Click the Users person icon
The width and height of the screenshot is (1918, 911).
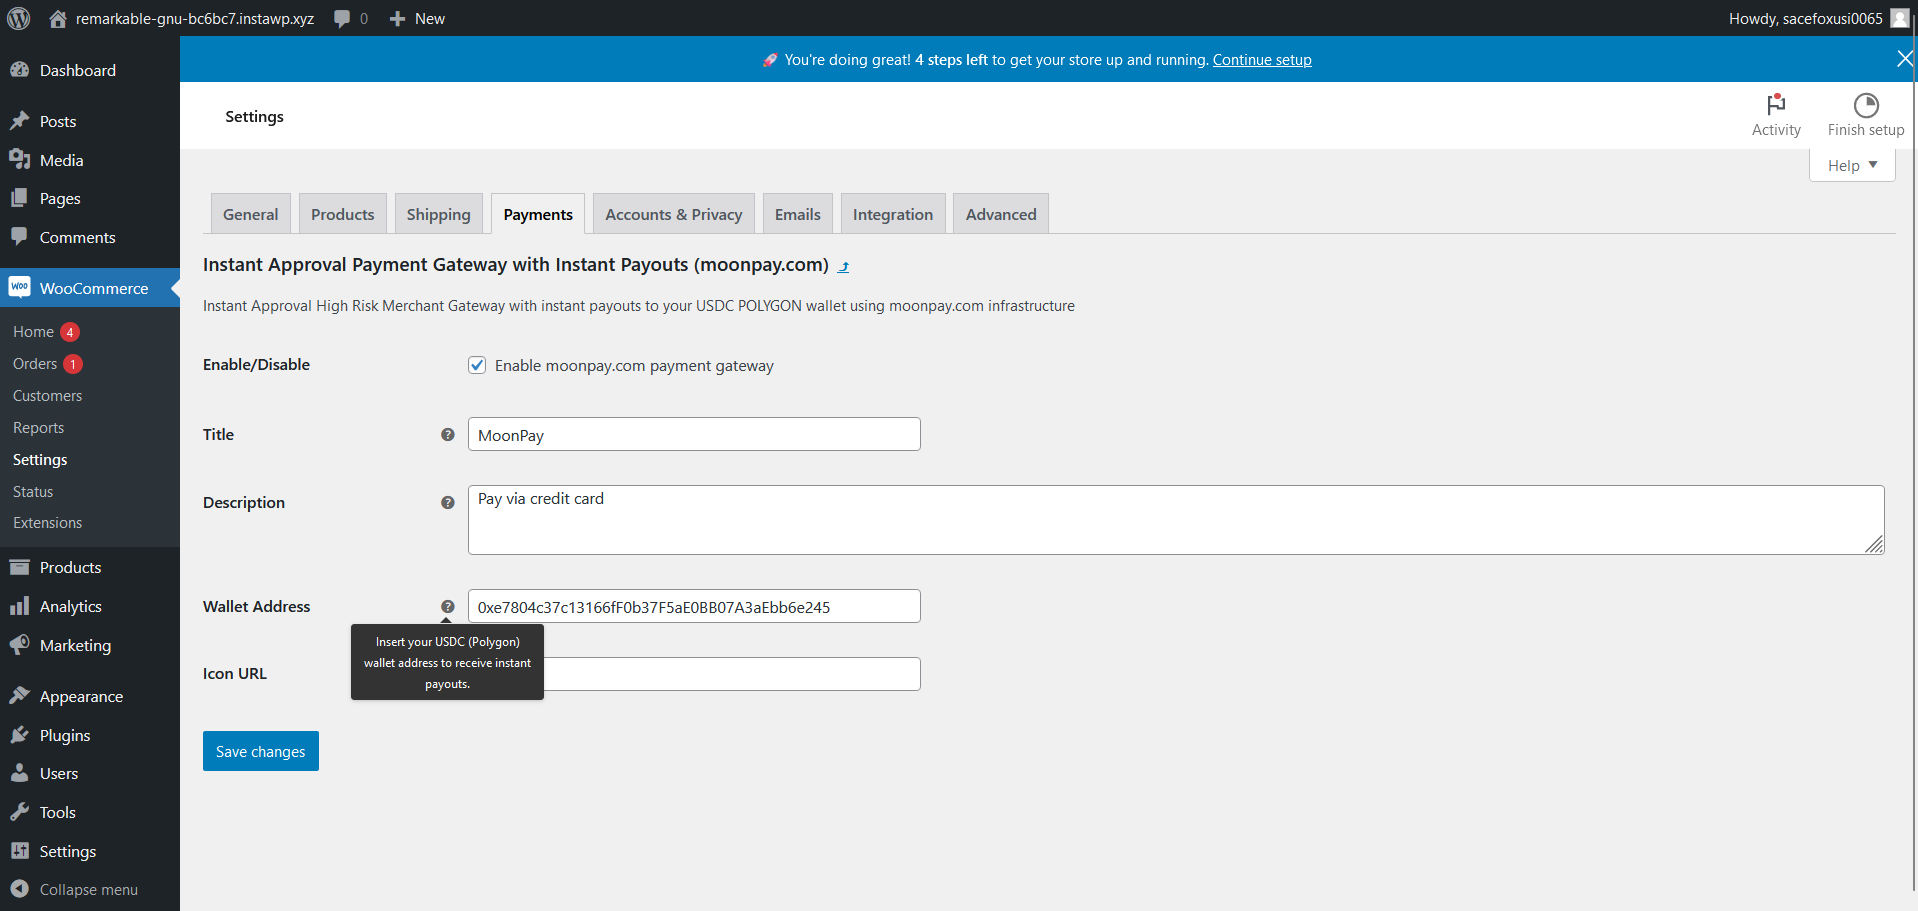click(x=19, y=773)
